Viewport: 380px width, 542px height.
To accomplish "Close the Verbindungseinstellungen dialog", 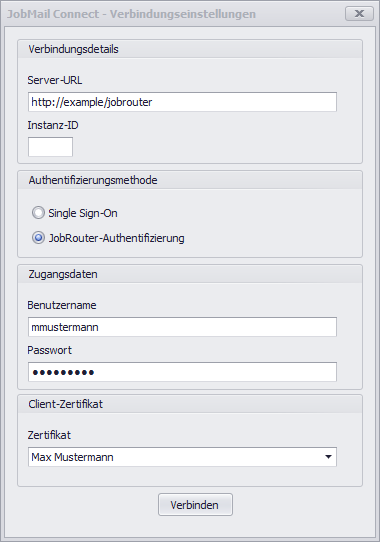I will pyautogui.click(x=359, y=13).
